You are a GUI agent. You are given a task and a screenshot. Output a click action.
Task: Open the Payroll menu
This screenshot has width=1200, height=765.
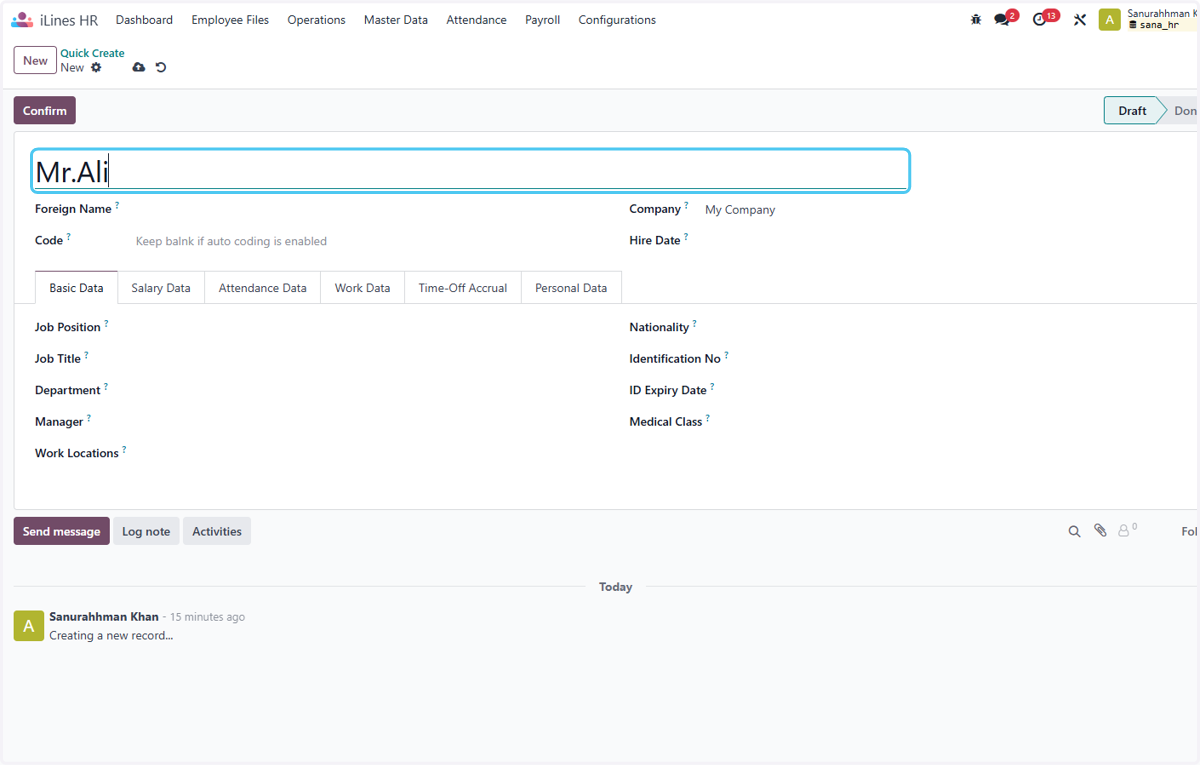click(x=542, y=20)
